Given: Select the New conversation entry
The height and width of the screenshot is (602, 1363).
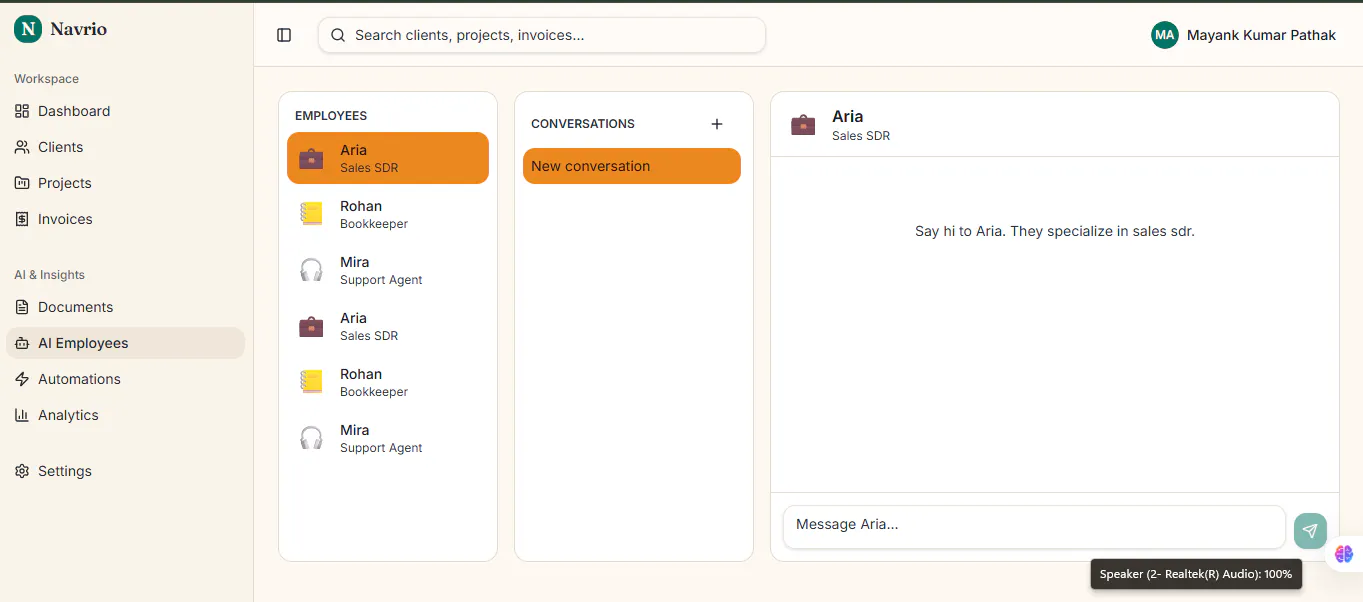Looking at the screenshot, I should [632, 166].
